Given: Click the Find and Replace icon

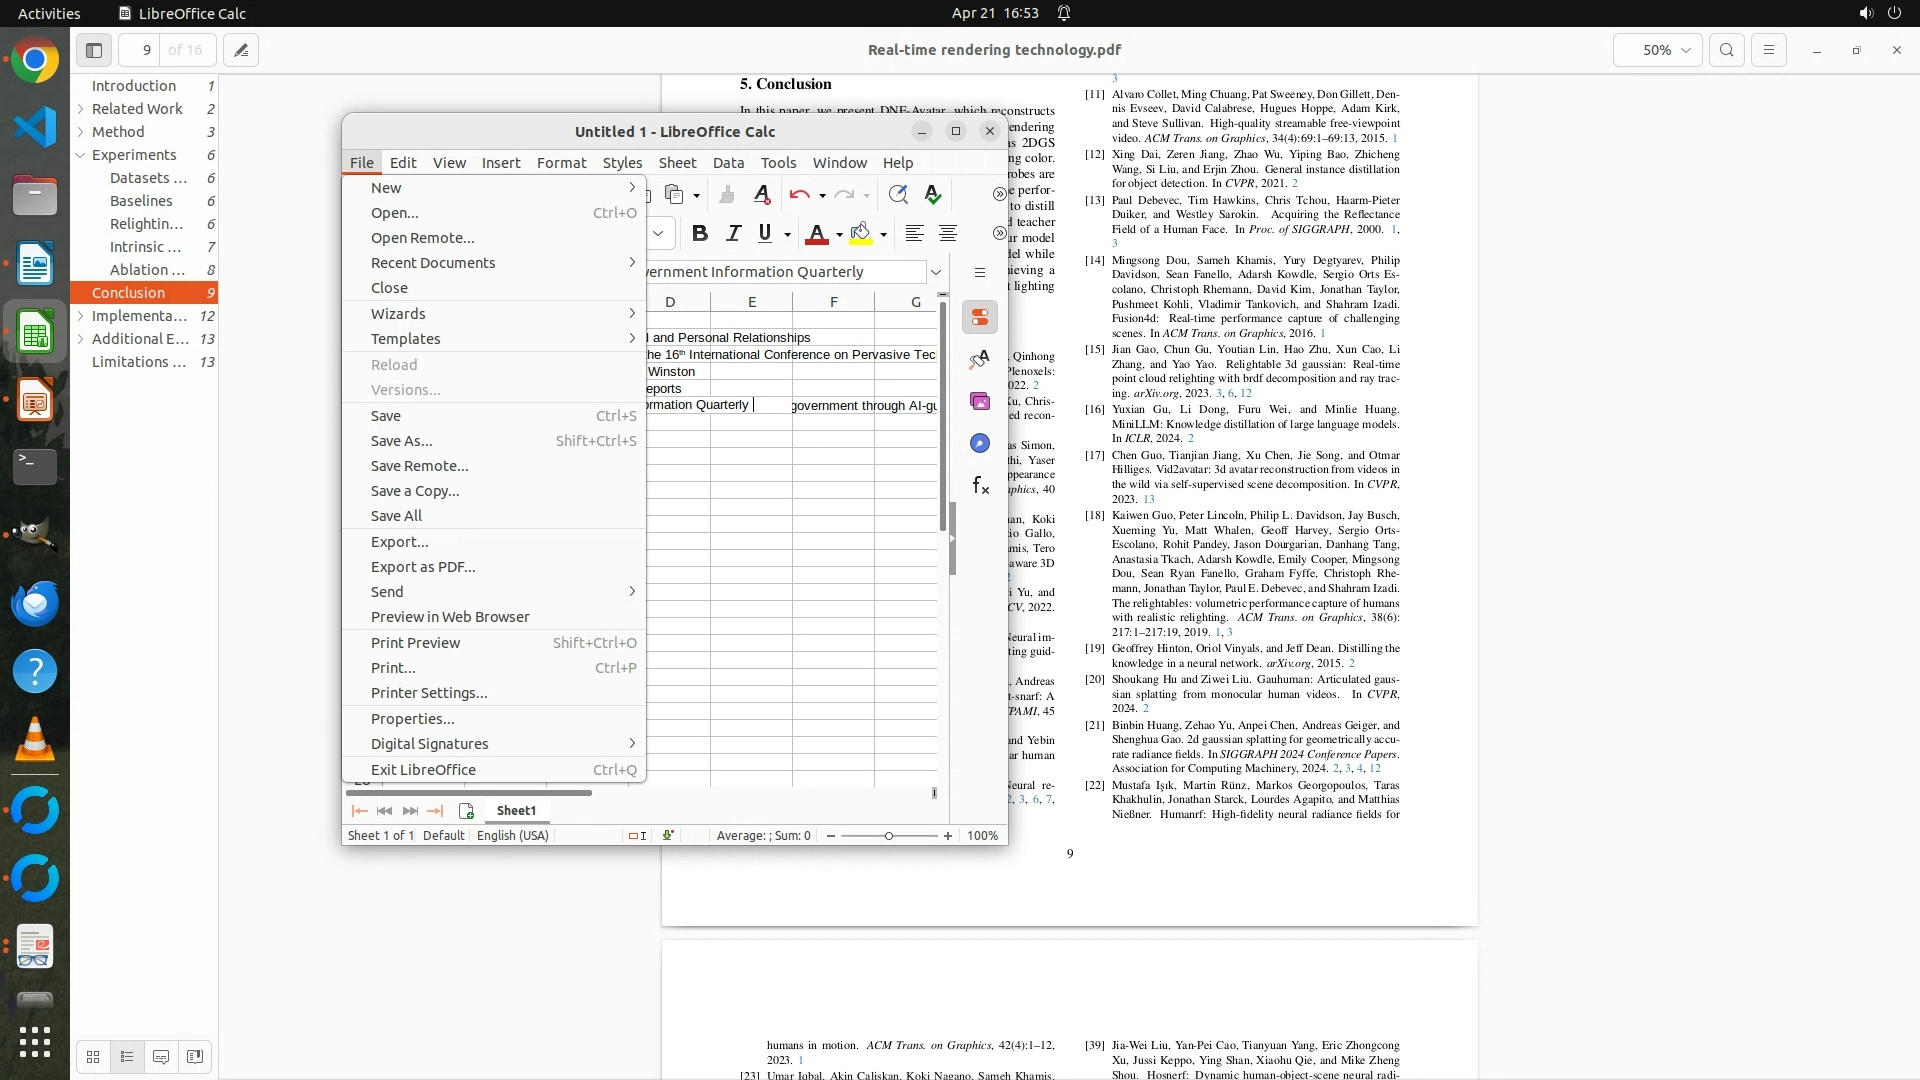Looking at the screenshot, I should click(897, 195).
